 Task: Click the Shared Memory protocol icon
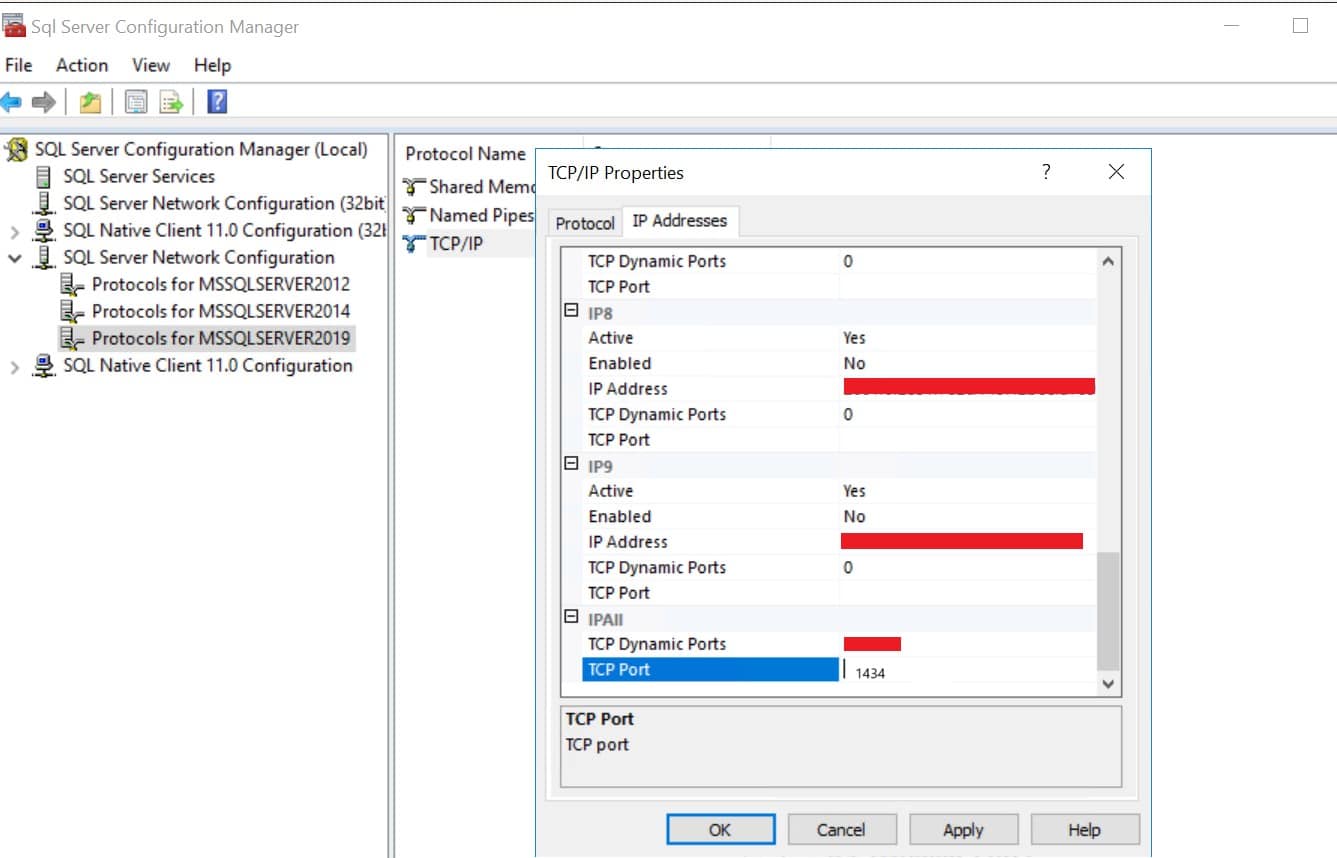[x=414, y=187]
